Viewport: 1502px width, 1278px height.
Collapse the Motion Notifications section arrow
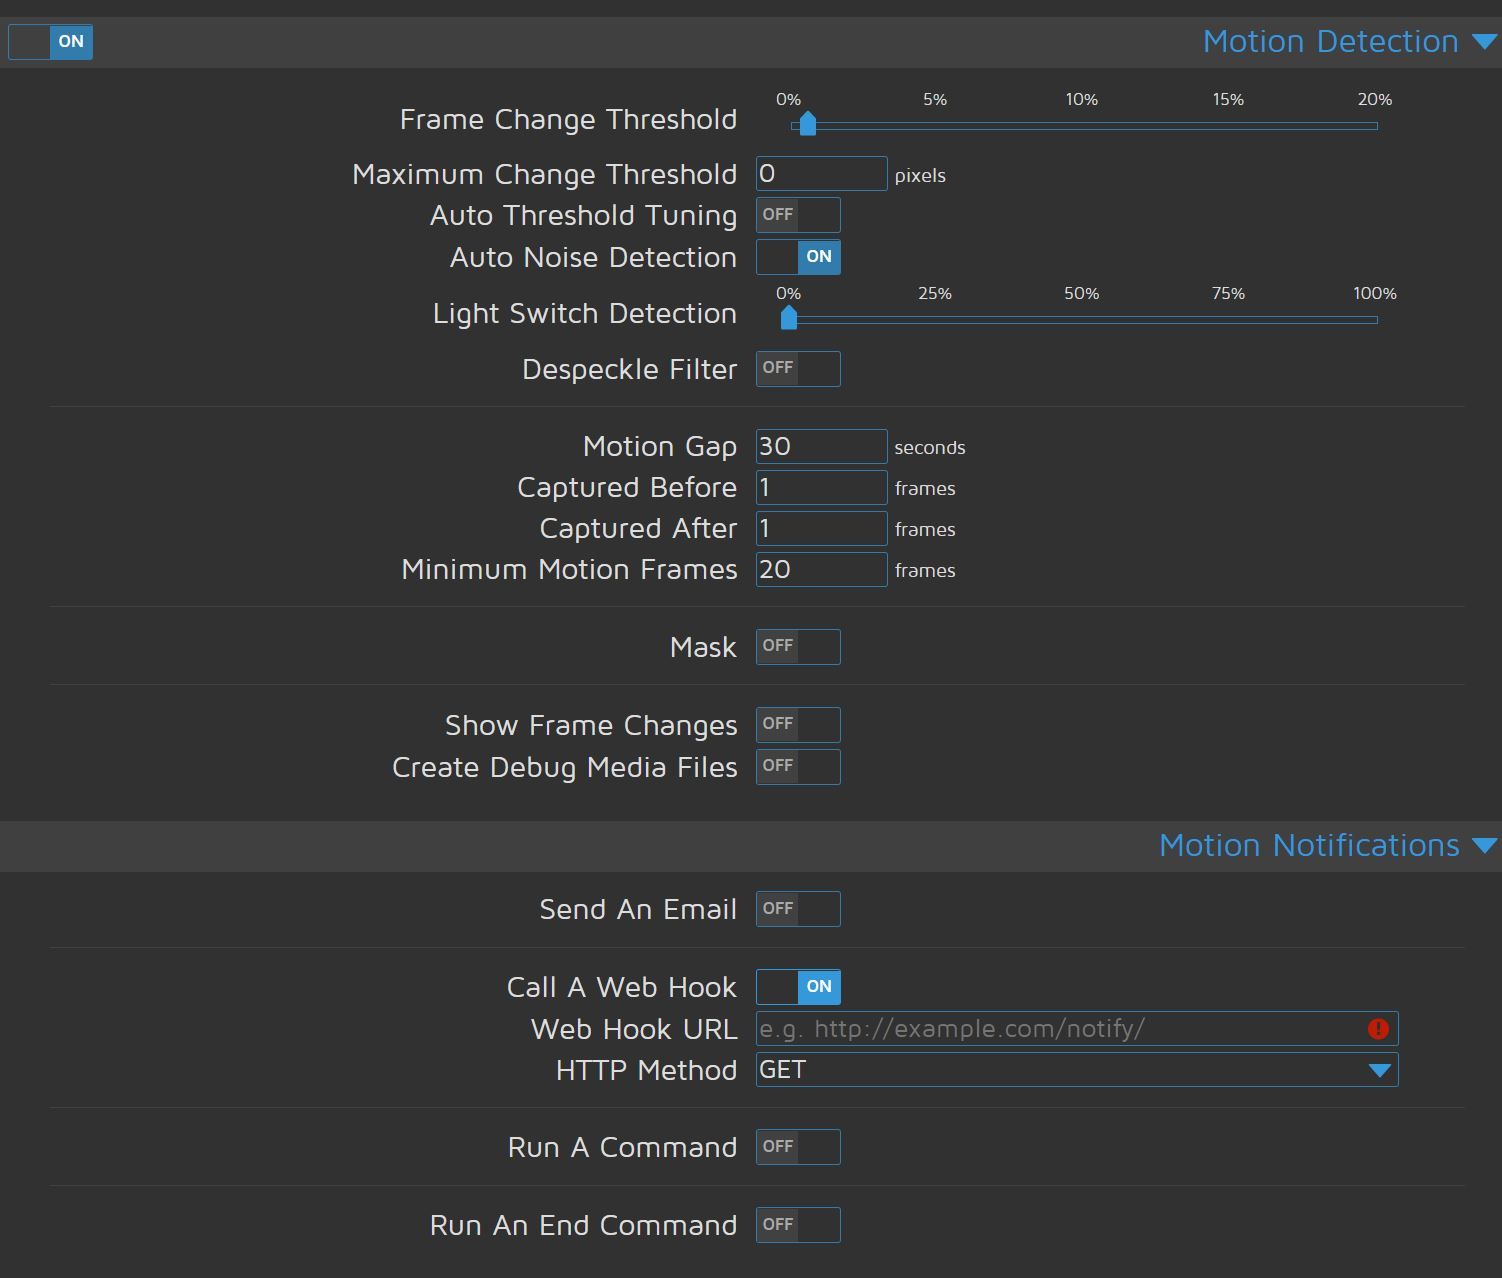(1484, 846)
